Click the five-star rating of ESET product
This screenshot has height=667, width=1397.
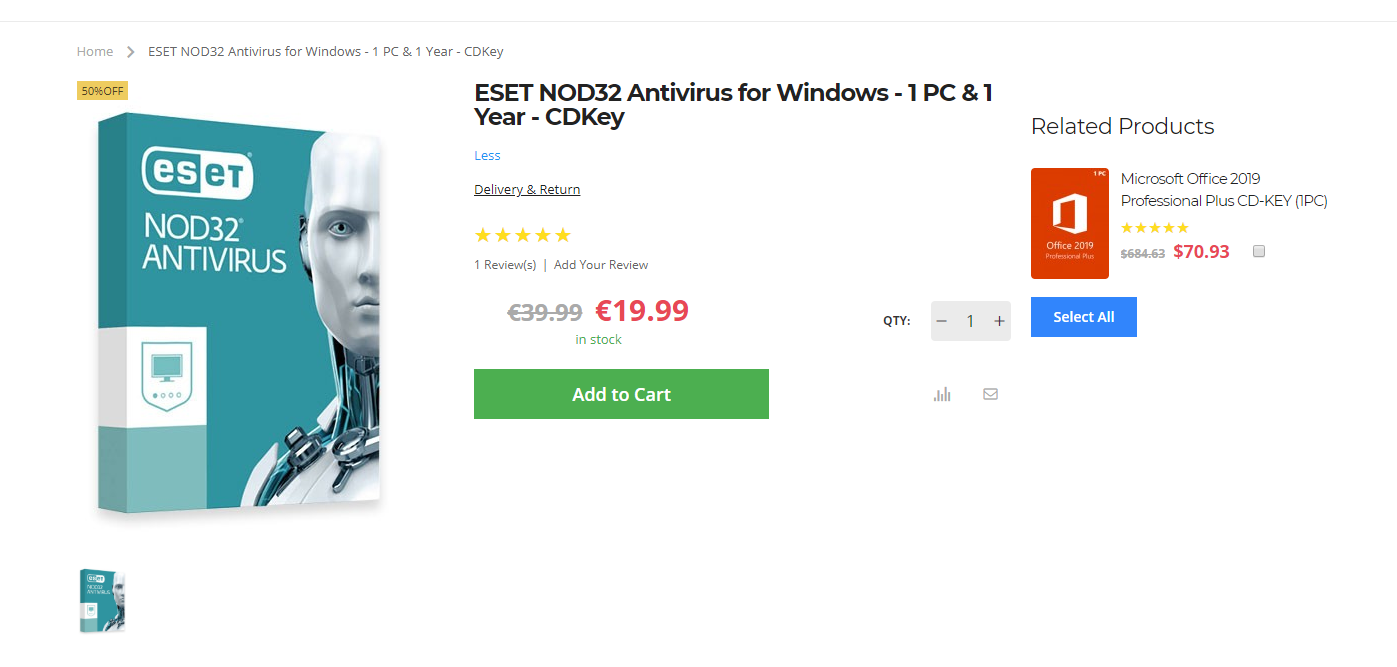pyautogui.click(x=522, y=235)
